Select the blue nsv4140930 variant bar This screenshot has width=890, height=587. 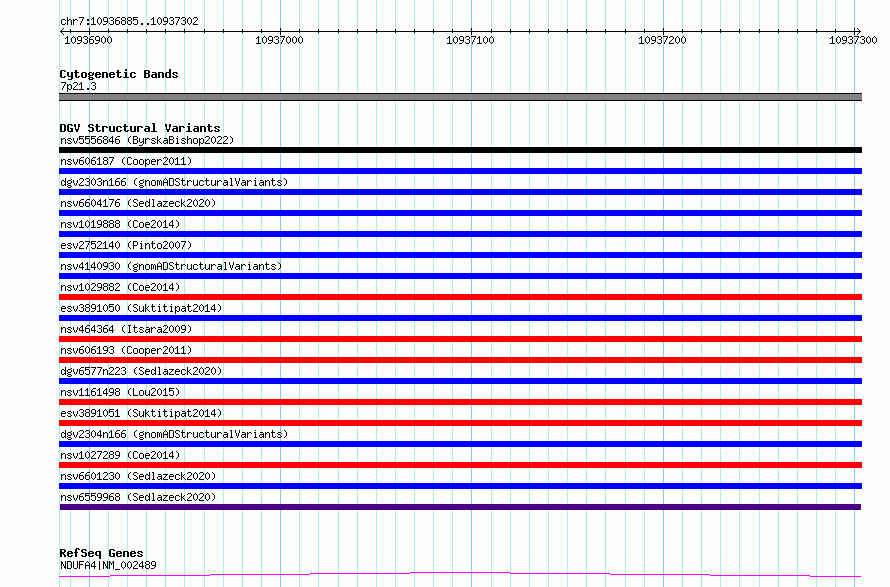point(460,276)
